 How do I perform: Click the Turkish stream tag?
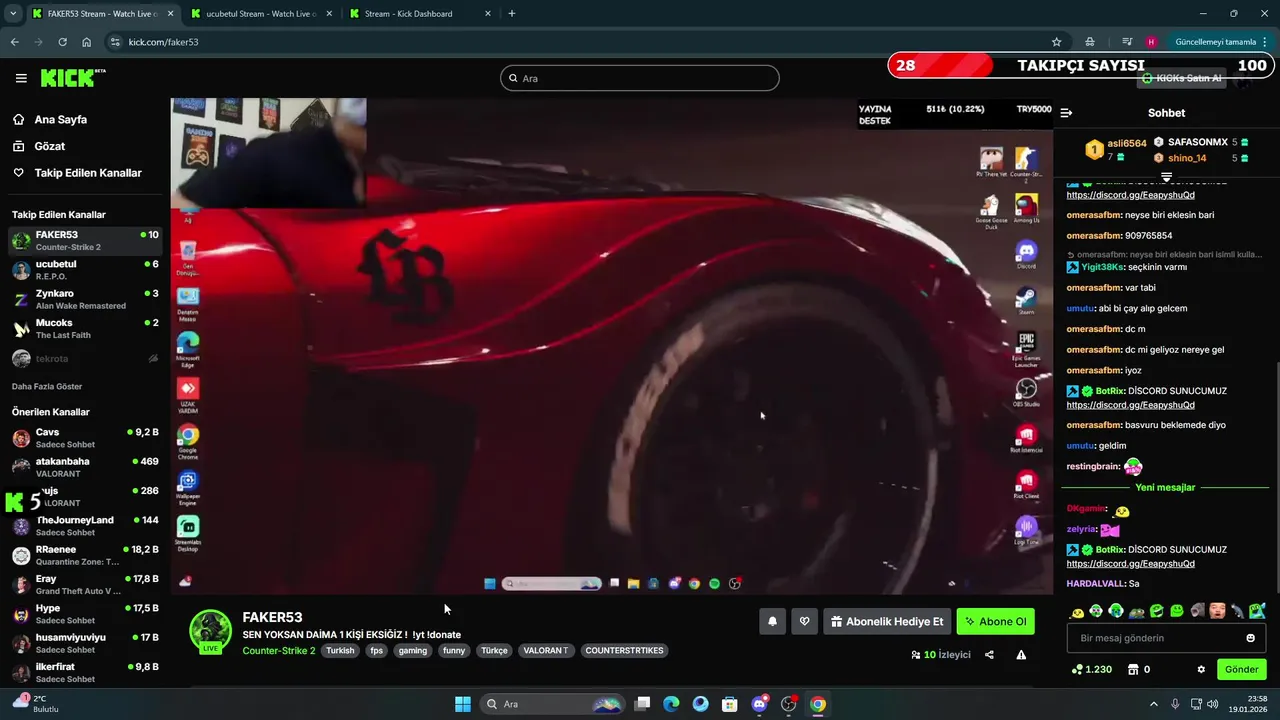340,650
